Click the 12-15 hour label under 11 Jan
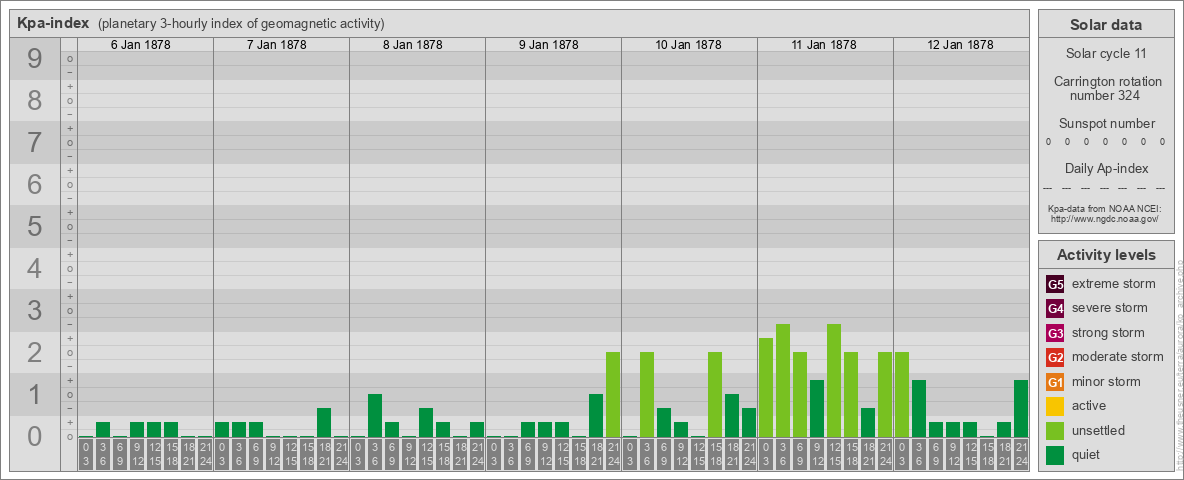 [x=834, y=455]
